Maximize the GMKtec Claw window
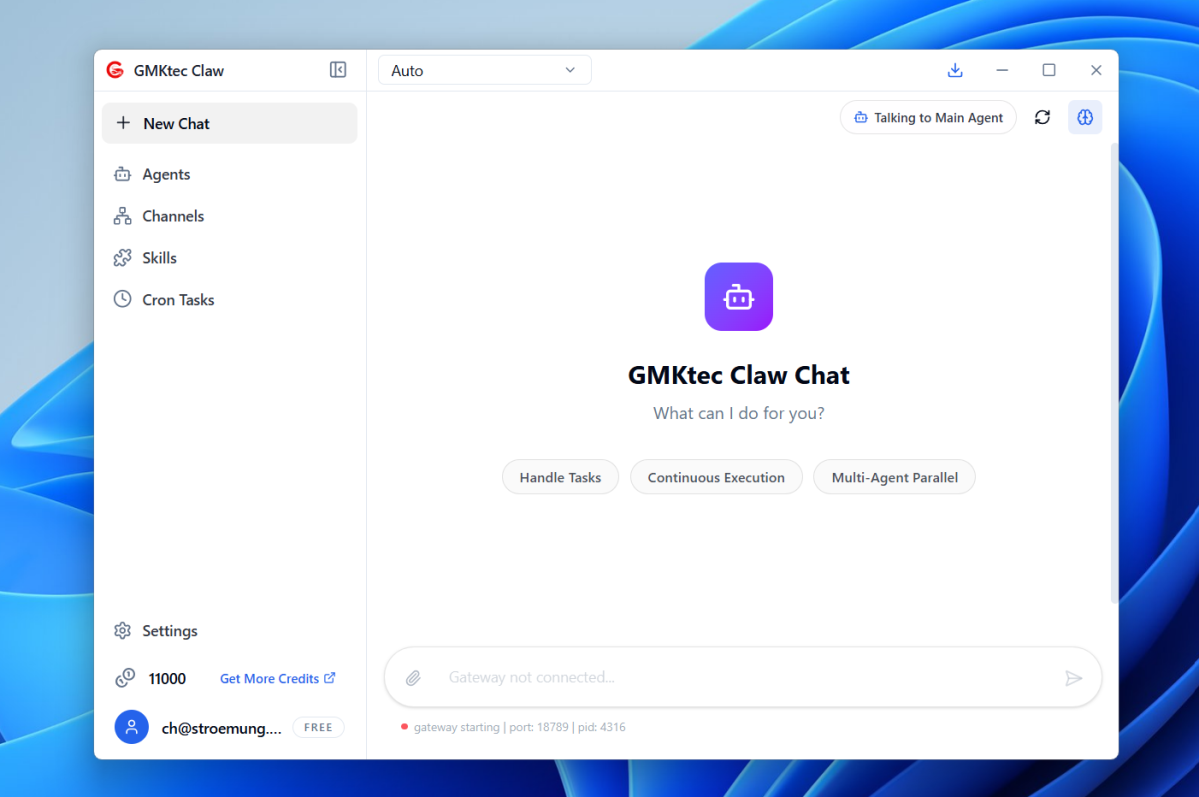Viewport: 1199px width, 797px height. pyautogui.click(x=1049, y=70)
